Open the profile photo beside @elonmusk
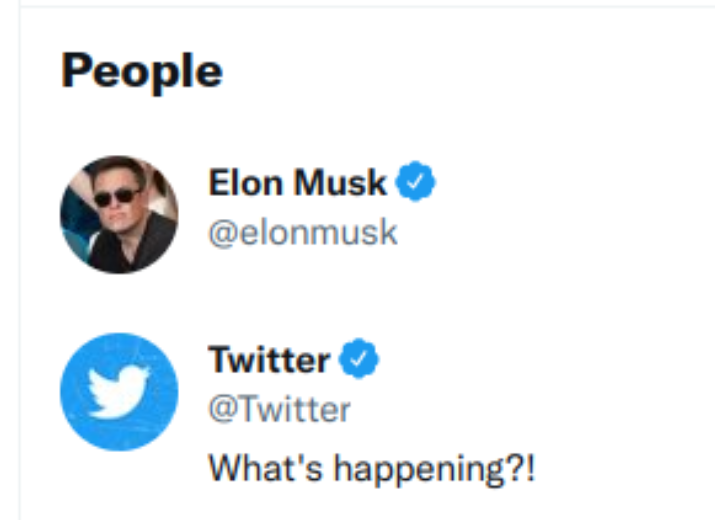 pos(118,215)
